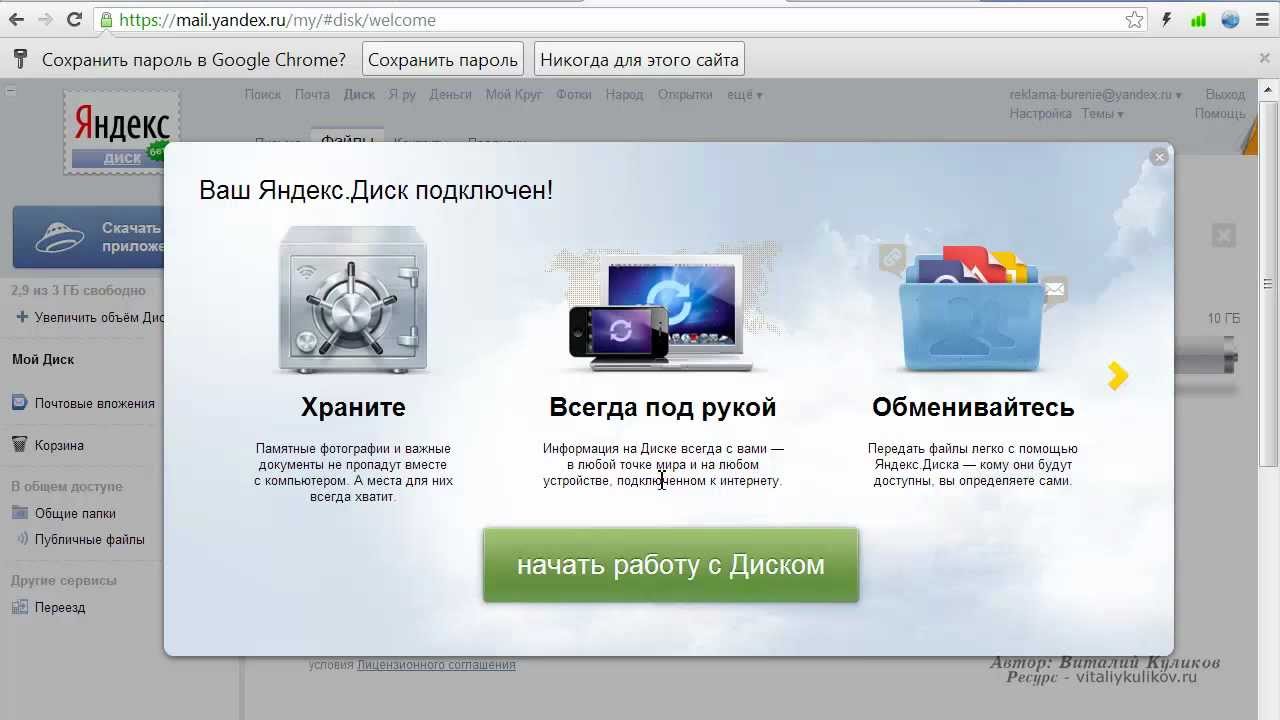Bookmark page with the star icon

click(1134, 20)
